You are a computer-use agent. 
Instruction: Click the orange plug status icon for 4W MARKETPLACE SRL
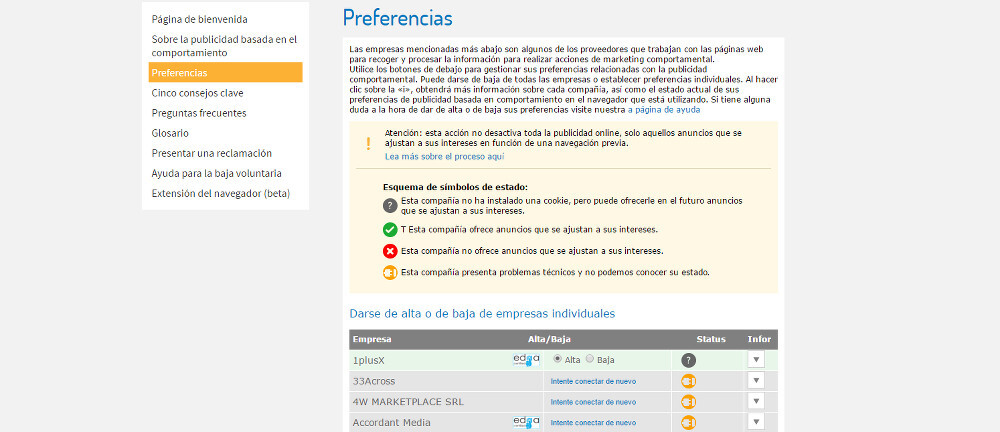click(688, 402)
